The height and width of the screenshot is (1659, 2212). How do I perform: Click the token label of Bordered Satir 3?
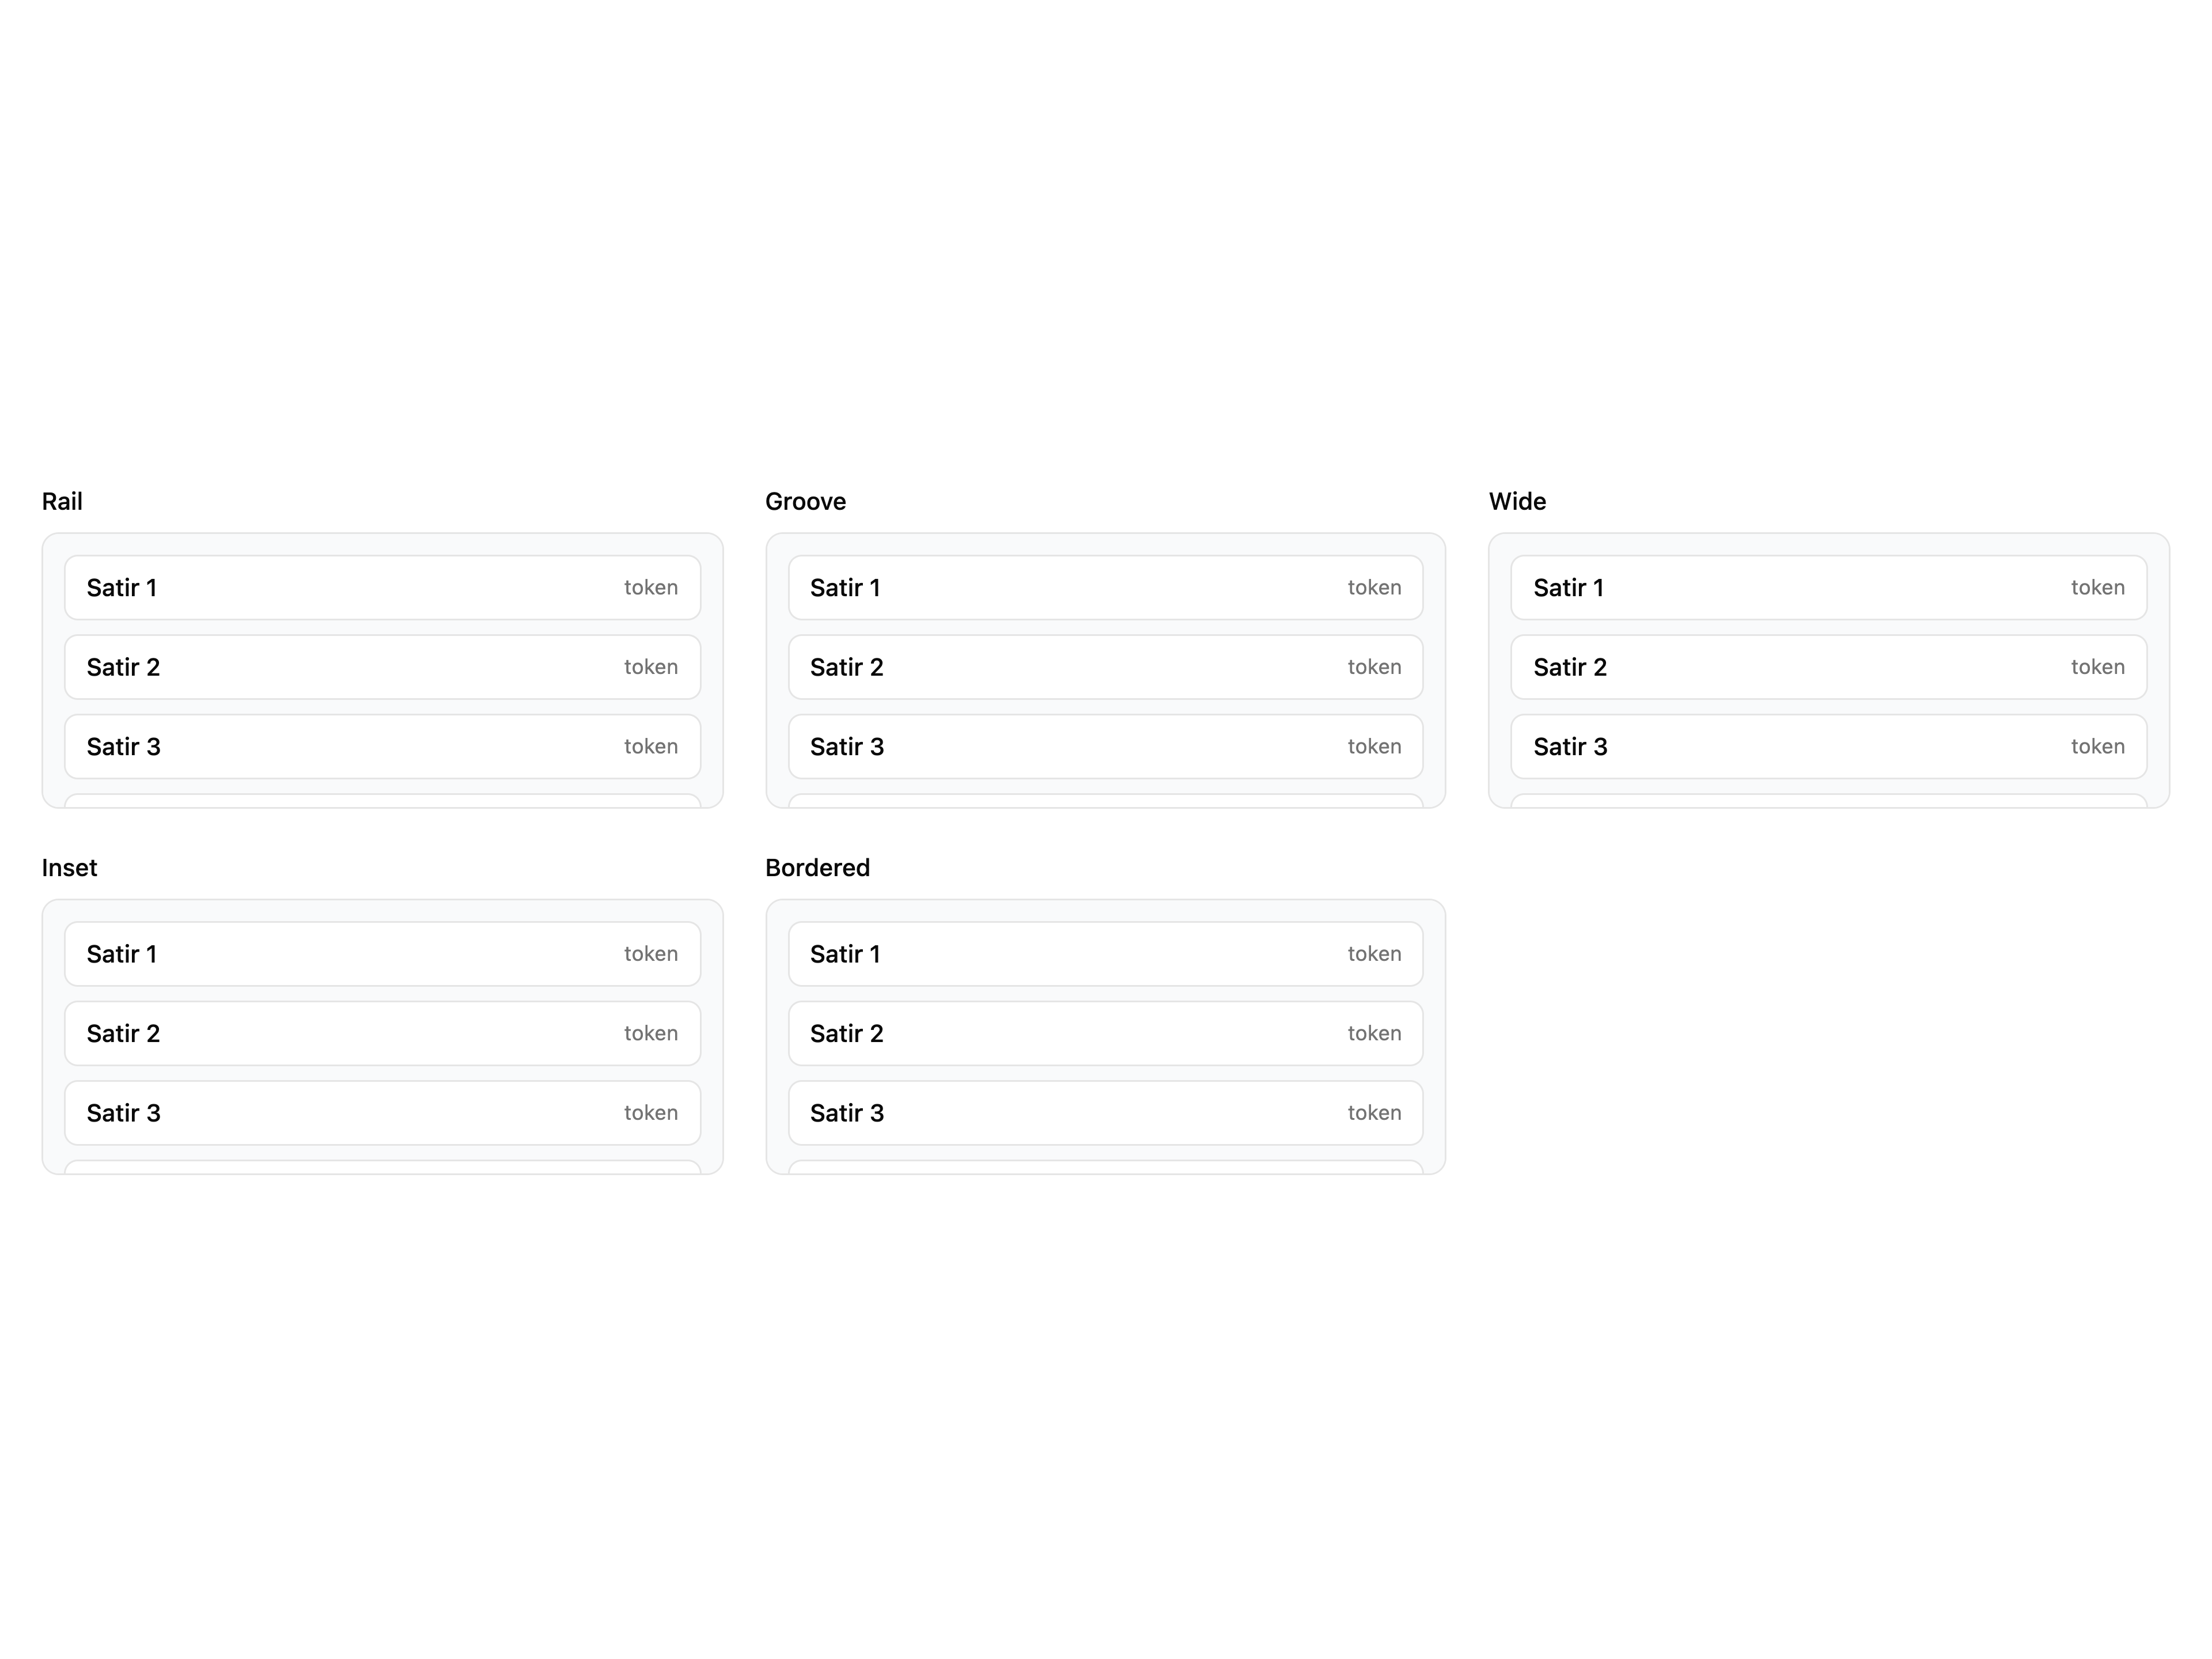pos(1374,1113)
